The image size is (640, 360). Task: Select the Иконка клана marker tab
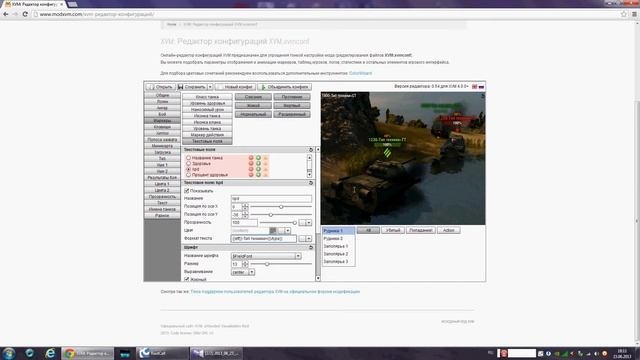click(x=207, y=122)
